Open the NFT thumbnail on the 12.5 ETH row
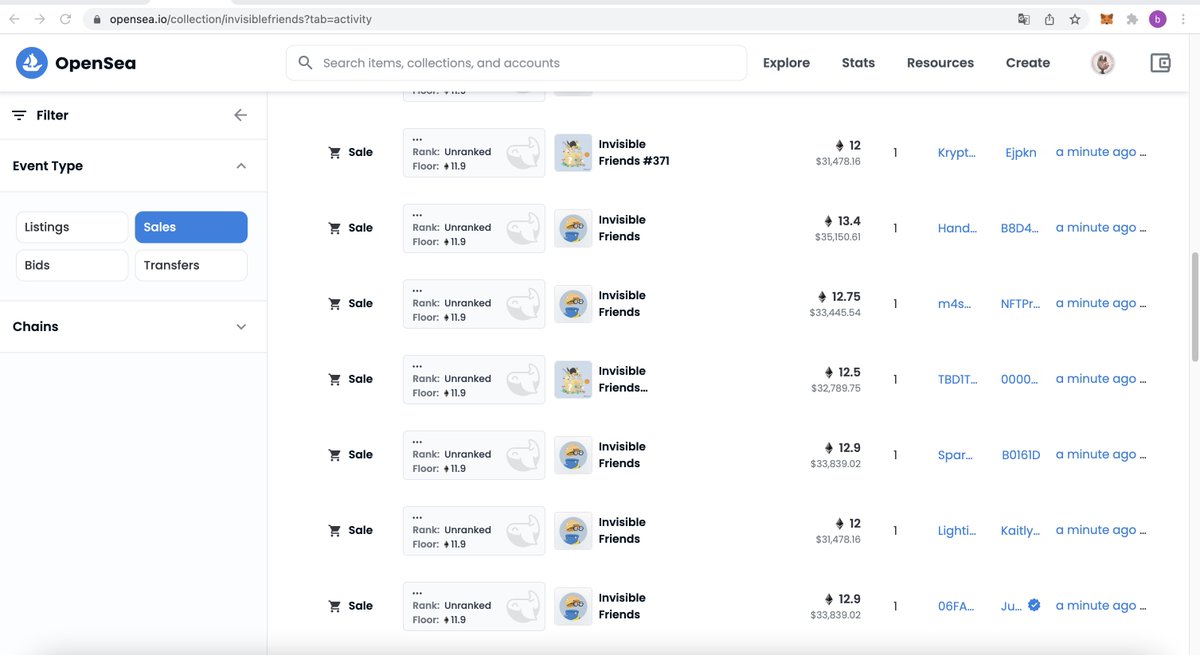The width and height of the screenshot is (1200, 655). point(573,379)
